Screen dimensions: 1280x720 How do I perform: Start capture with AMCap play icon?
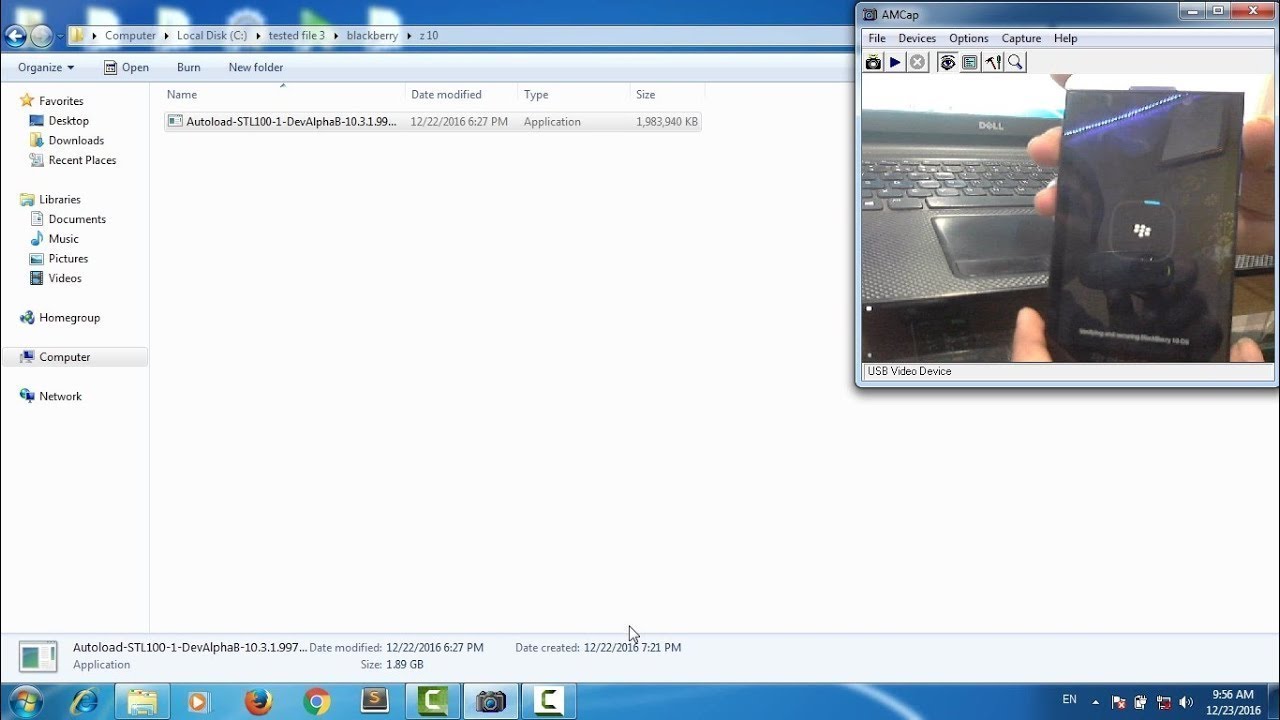pyautogui.click(x=895, y=62)
